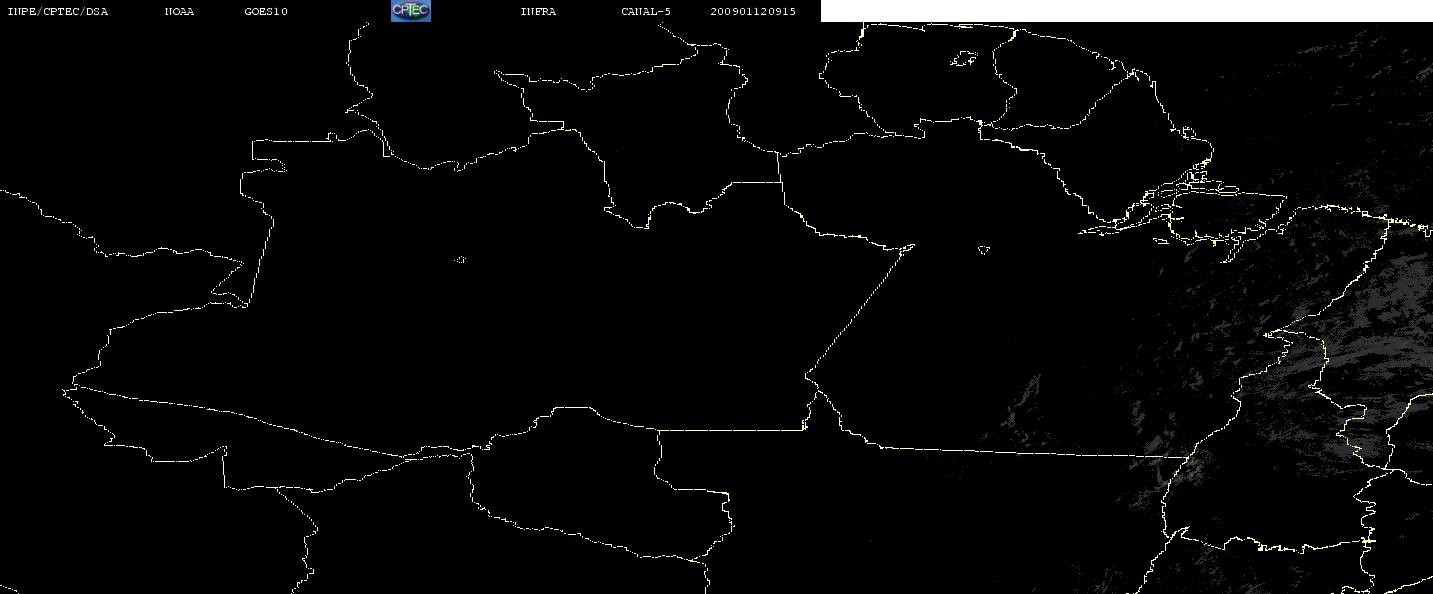The image size is (1433, 594).
Task: Click the CANAL-5 channel label
Action: pyautogui.click(x=646, y=12)
